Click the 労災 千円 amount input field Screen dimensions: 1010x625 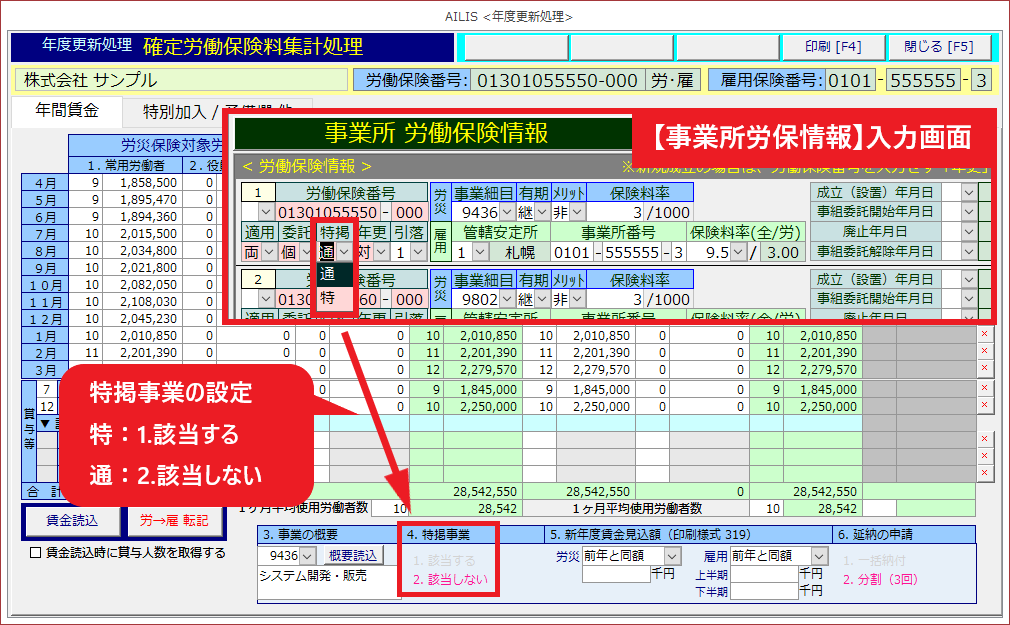[x=615, y=575]
